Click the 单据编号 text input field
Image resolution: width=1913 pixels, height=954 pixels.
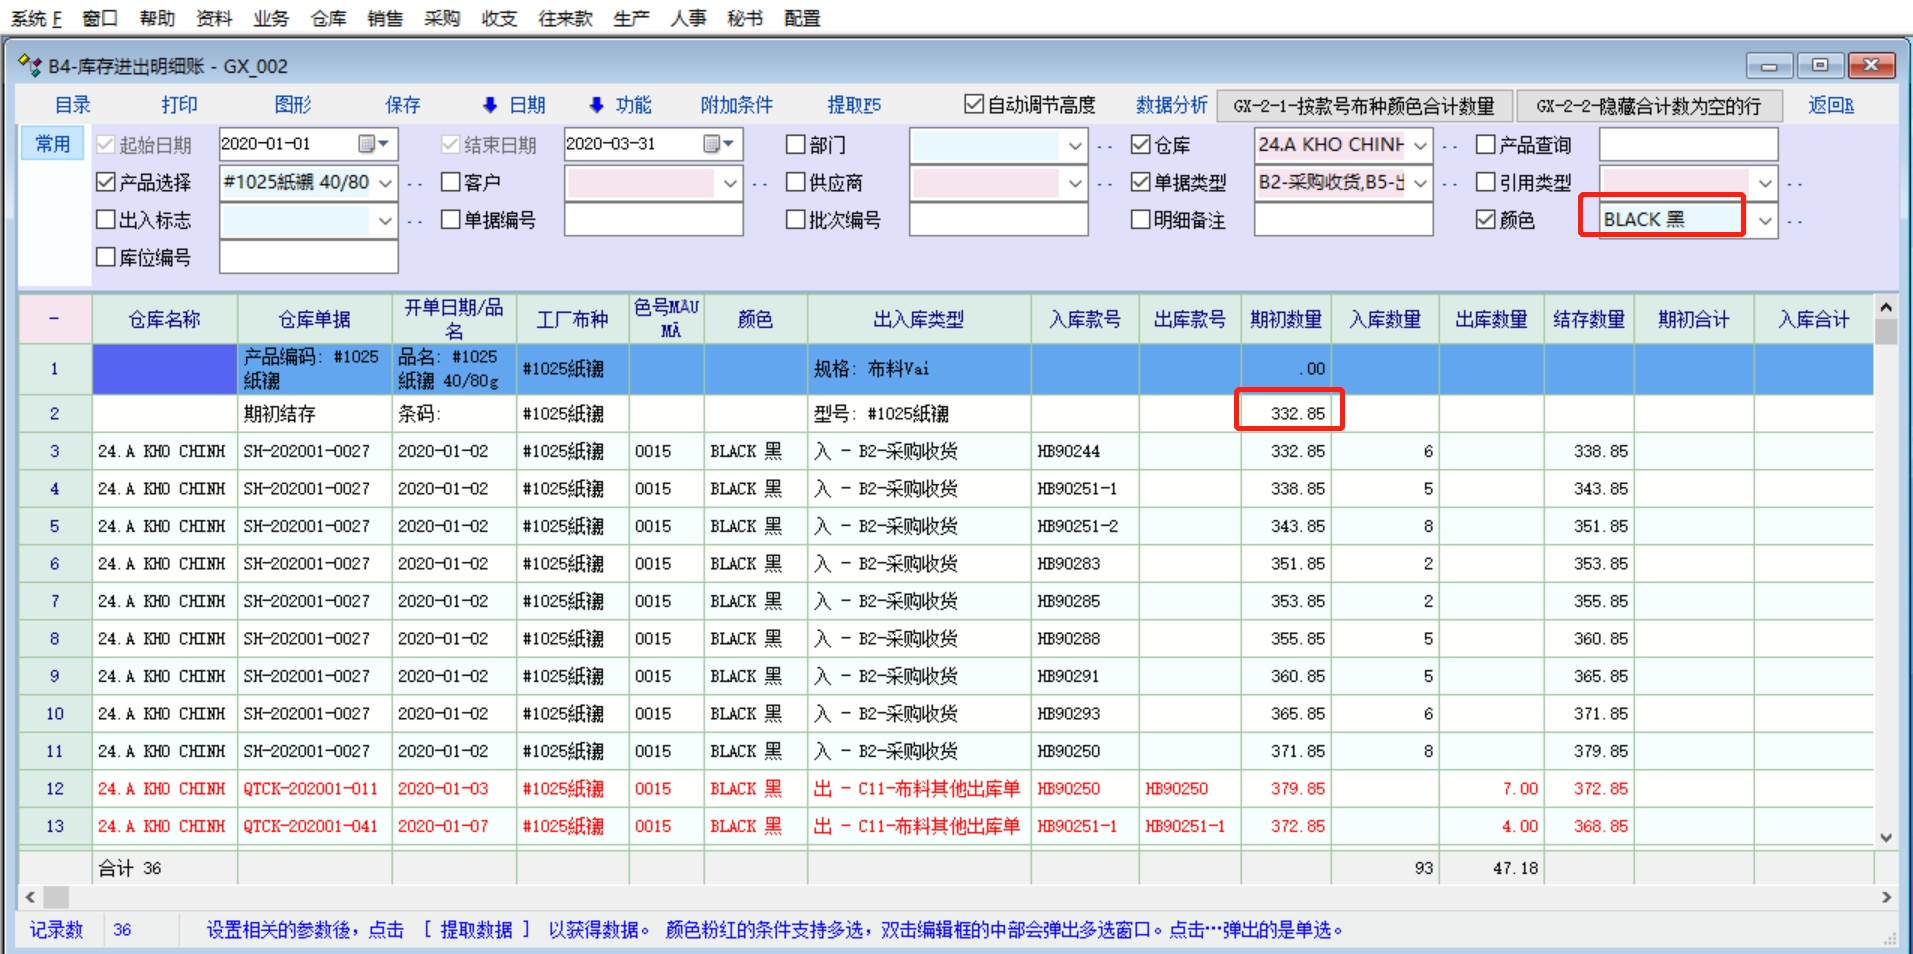(653, 220)
